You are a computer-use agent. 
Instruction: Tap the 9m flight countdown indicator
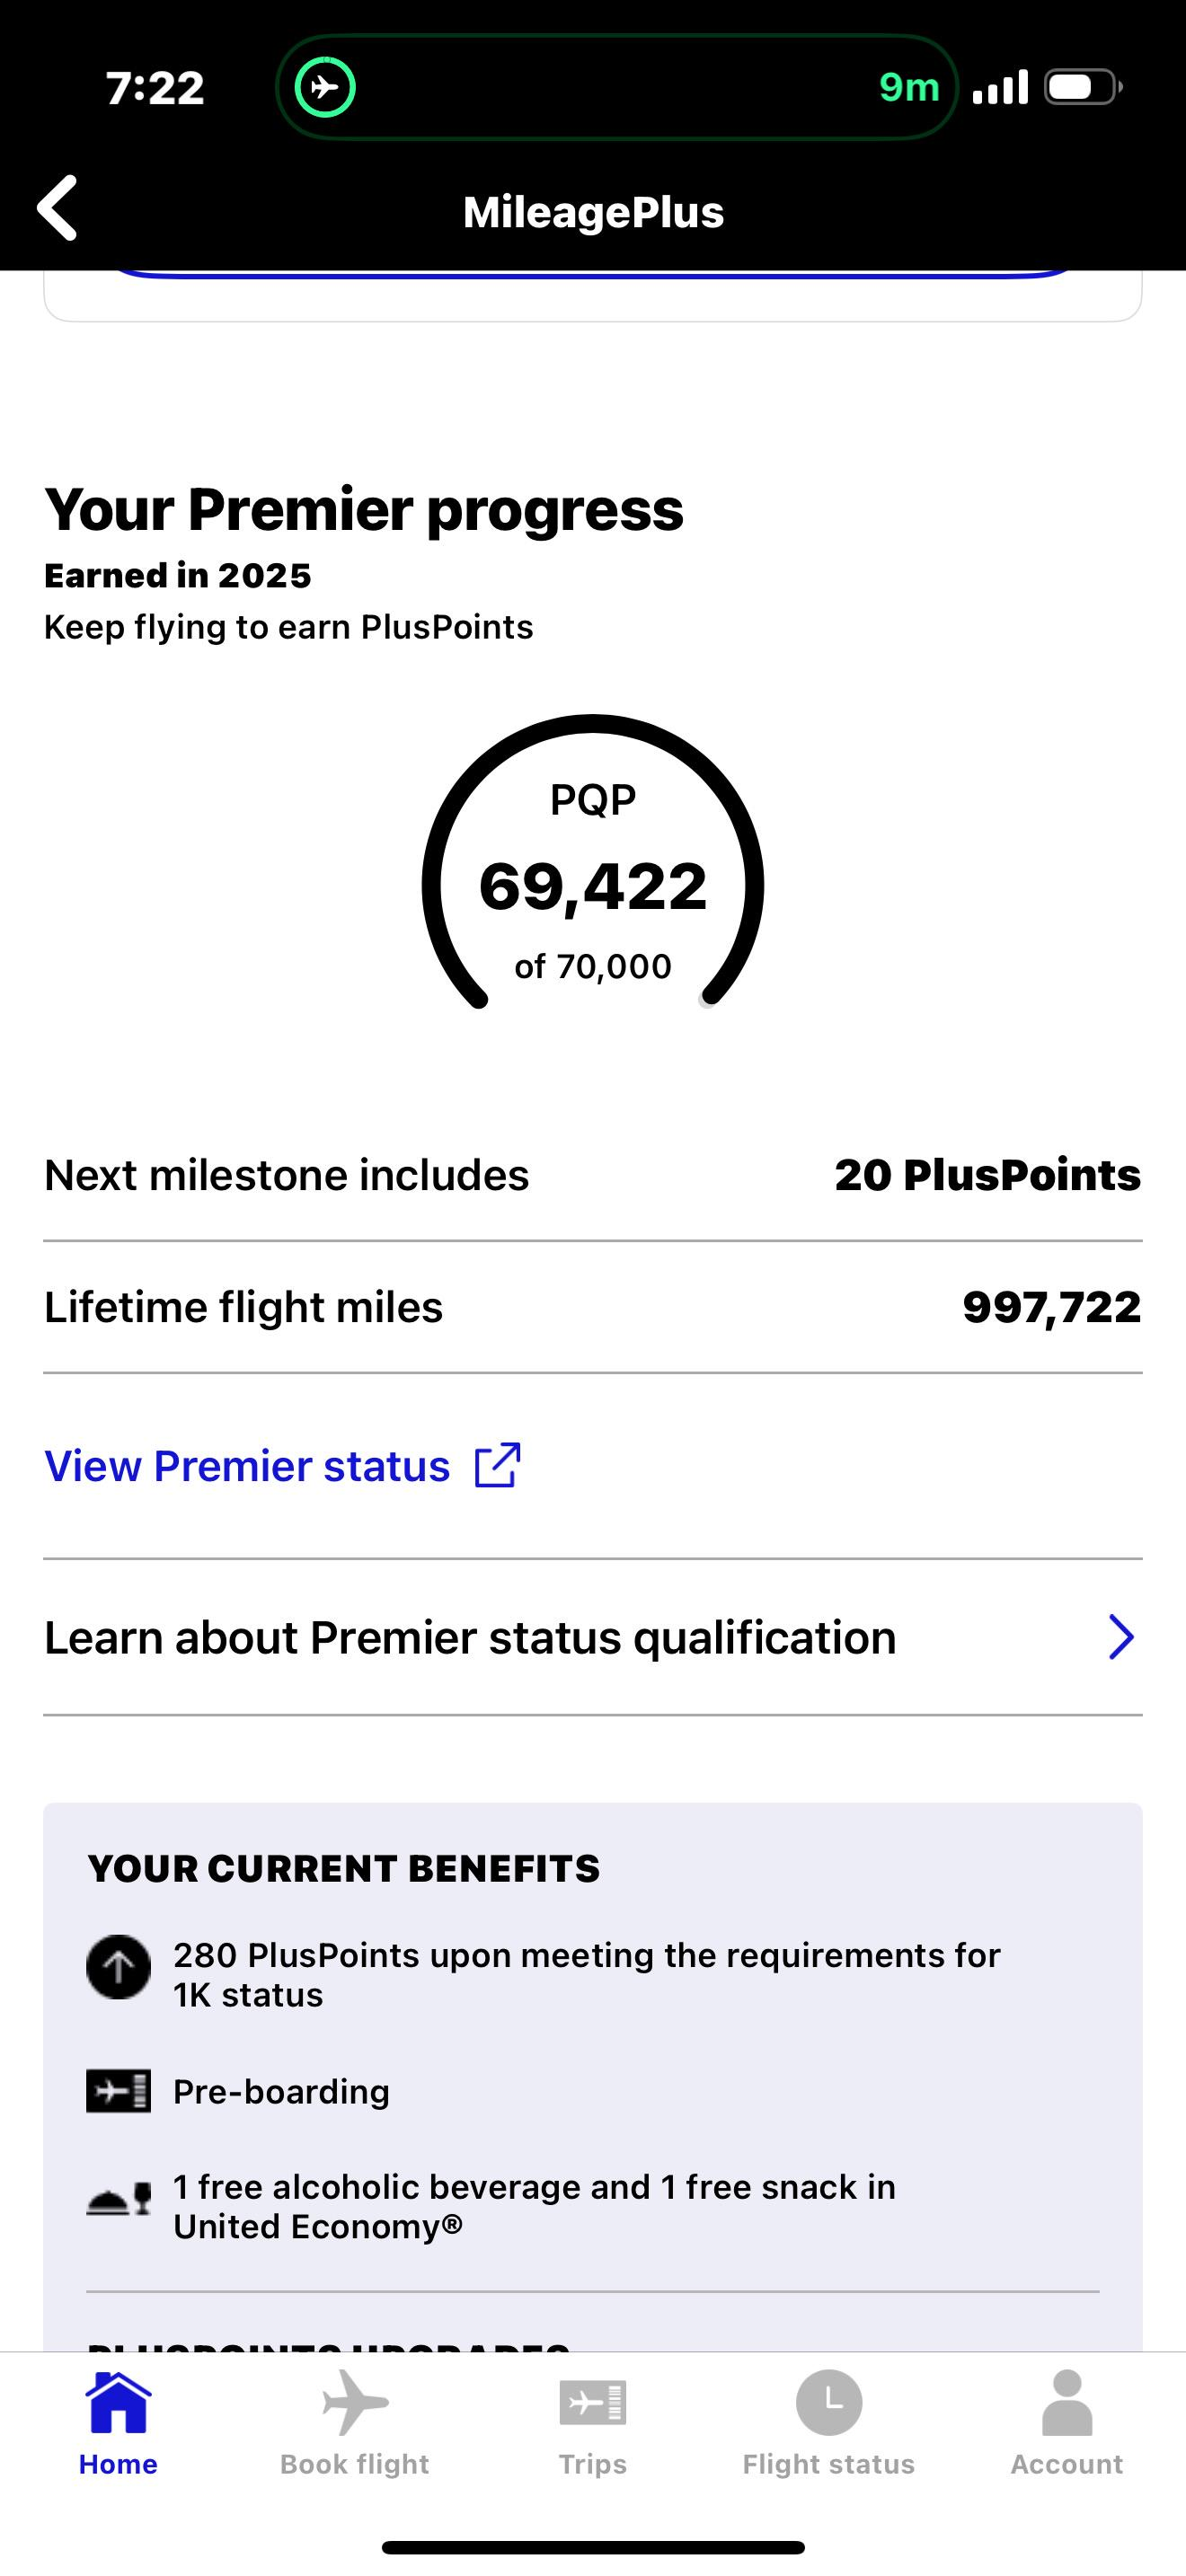909,87
